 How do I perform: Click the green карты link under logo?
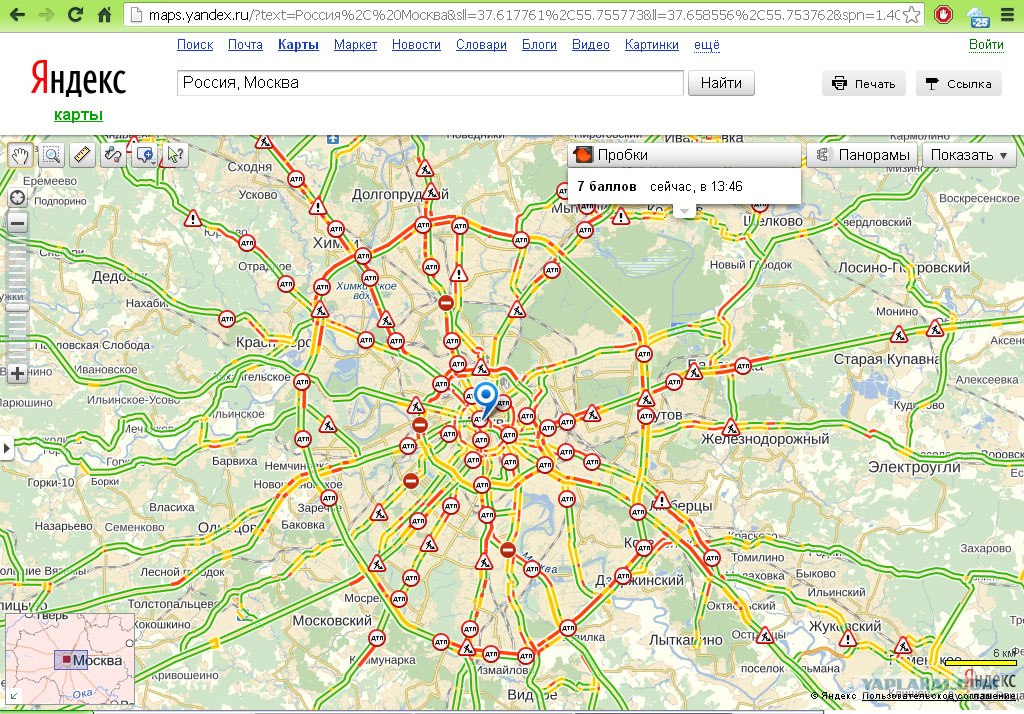78,115
